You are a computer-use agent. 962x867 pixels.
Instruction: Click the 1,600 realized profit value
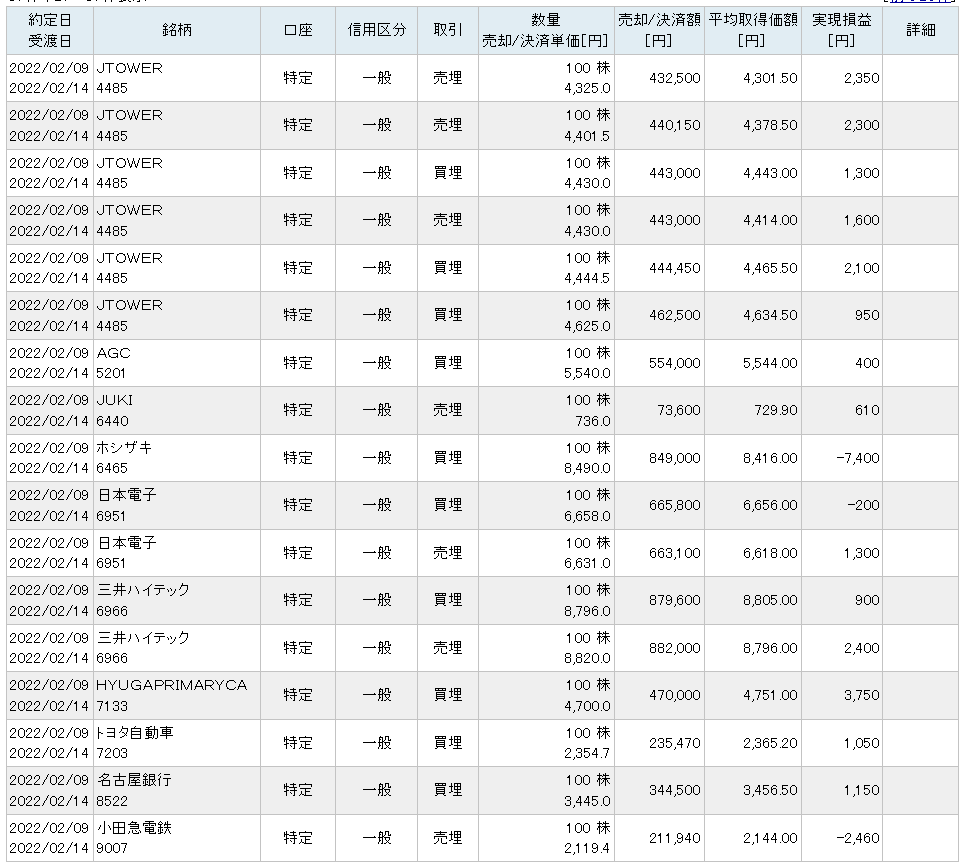[861, 220]
